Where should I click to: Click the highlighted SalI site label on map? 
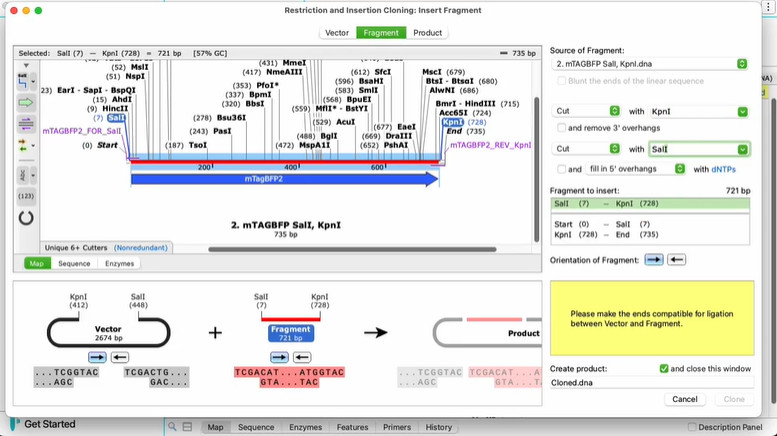click(116, 118)
